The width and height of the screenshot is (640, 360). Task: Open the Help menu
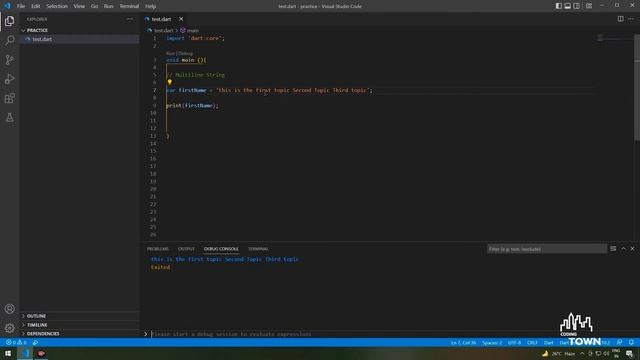[151, 6]
